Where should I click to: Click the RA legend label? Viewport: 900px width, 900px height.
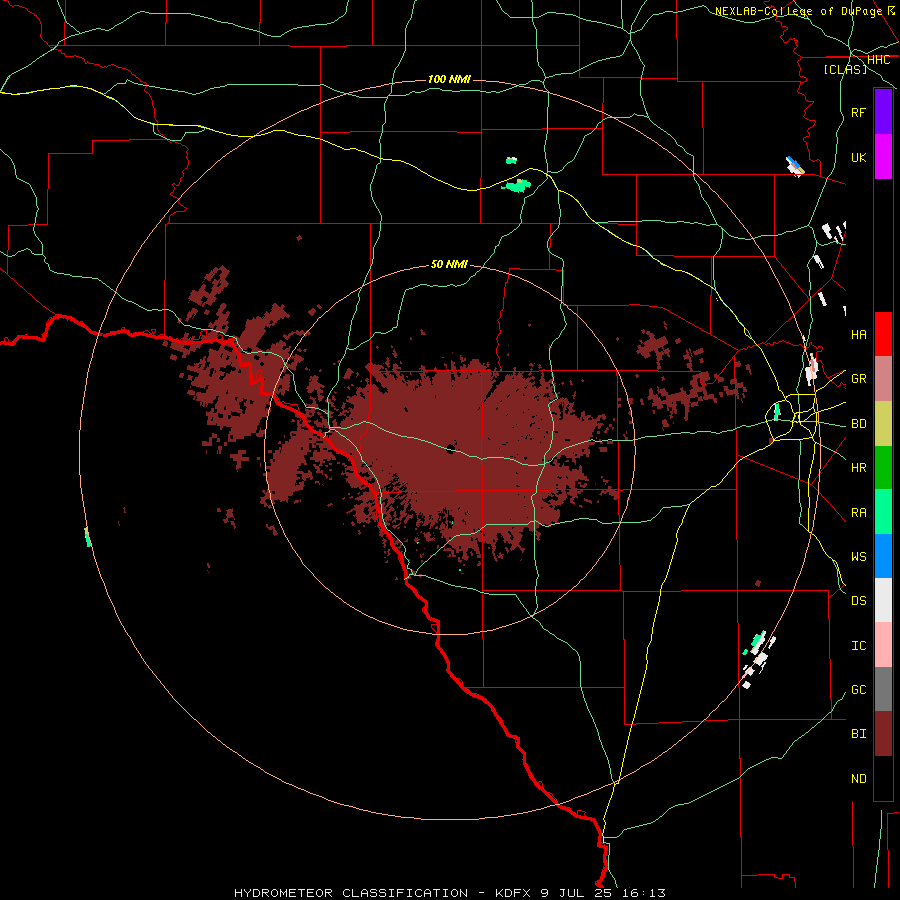pyautogui.click(x=858, y=512)
